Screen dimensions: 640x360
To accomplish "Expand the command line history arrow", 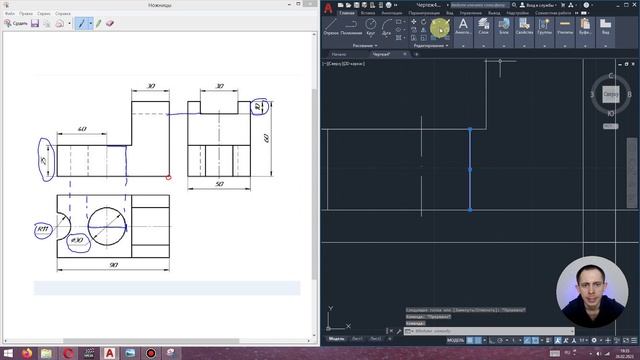I will [571, 331].
